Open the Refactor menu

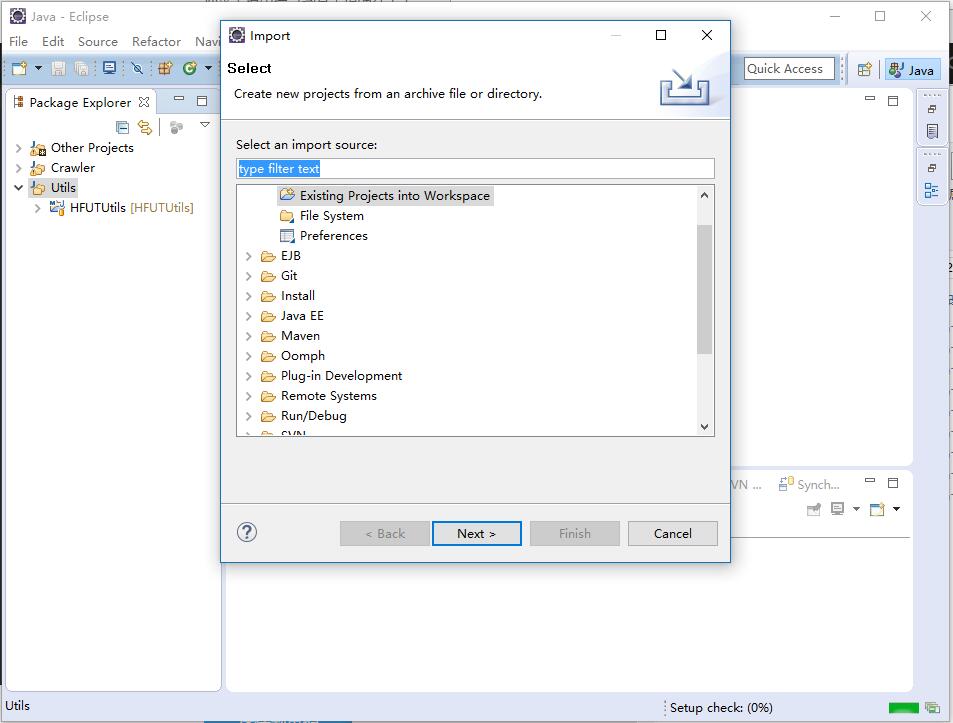click(156, 41)
